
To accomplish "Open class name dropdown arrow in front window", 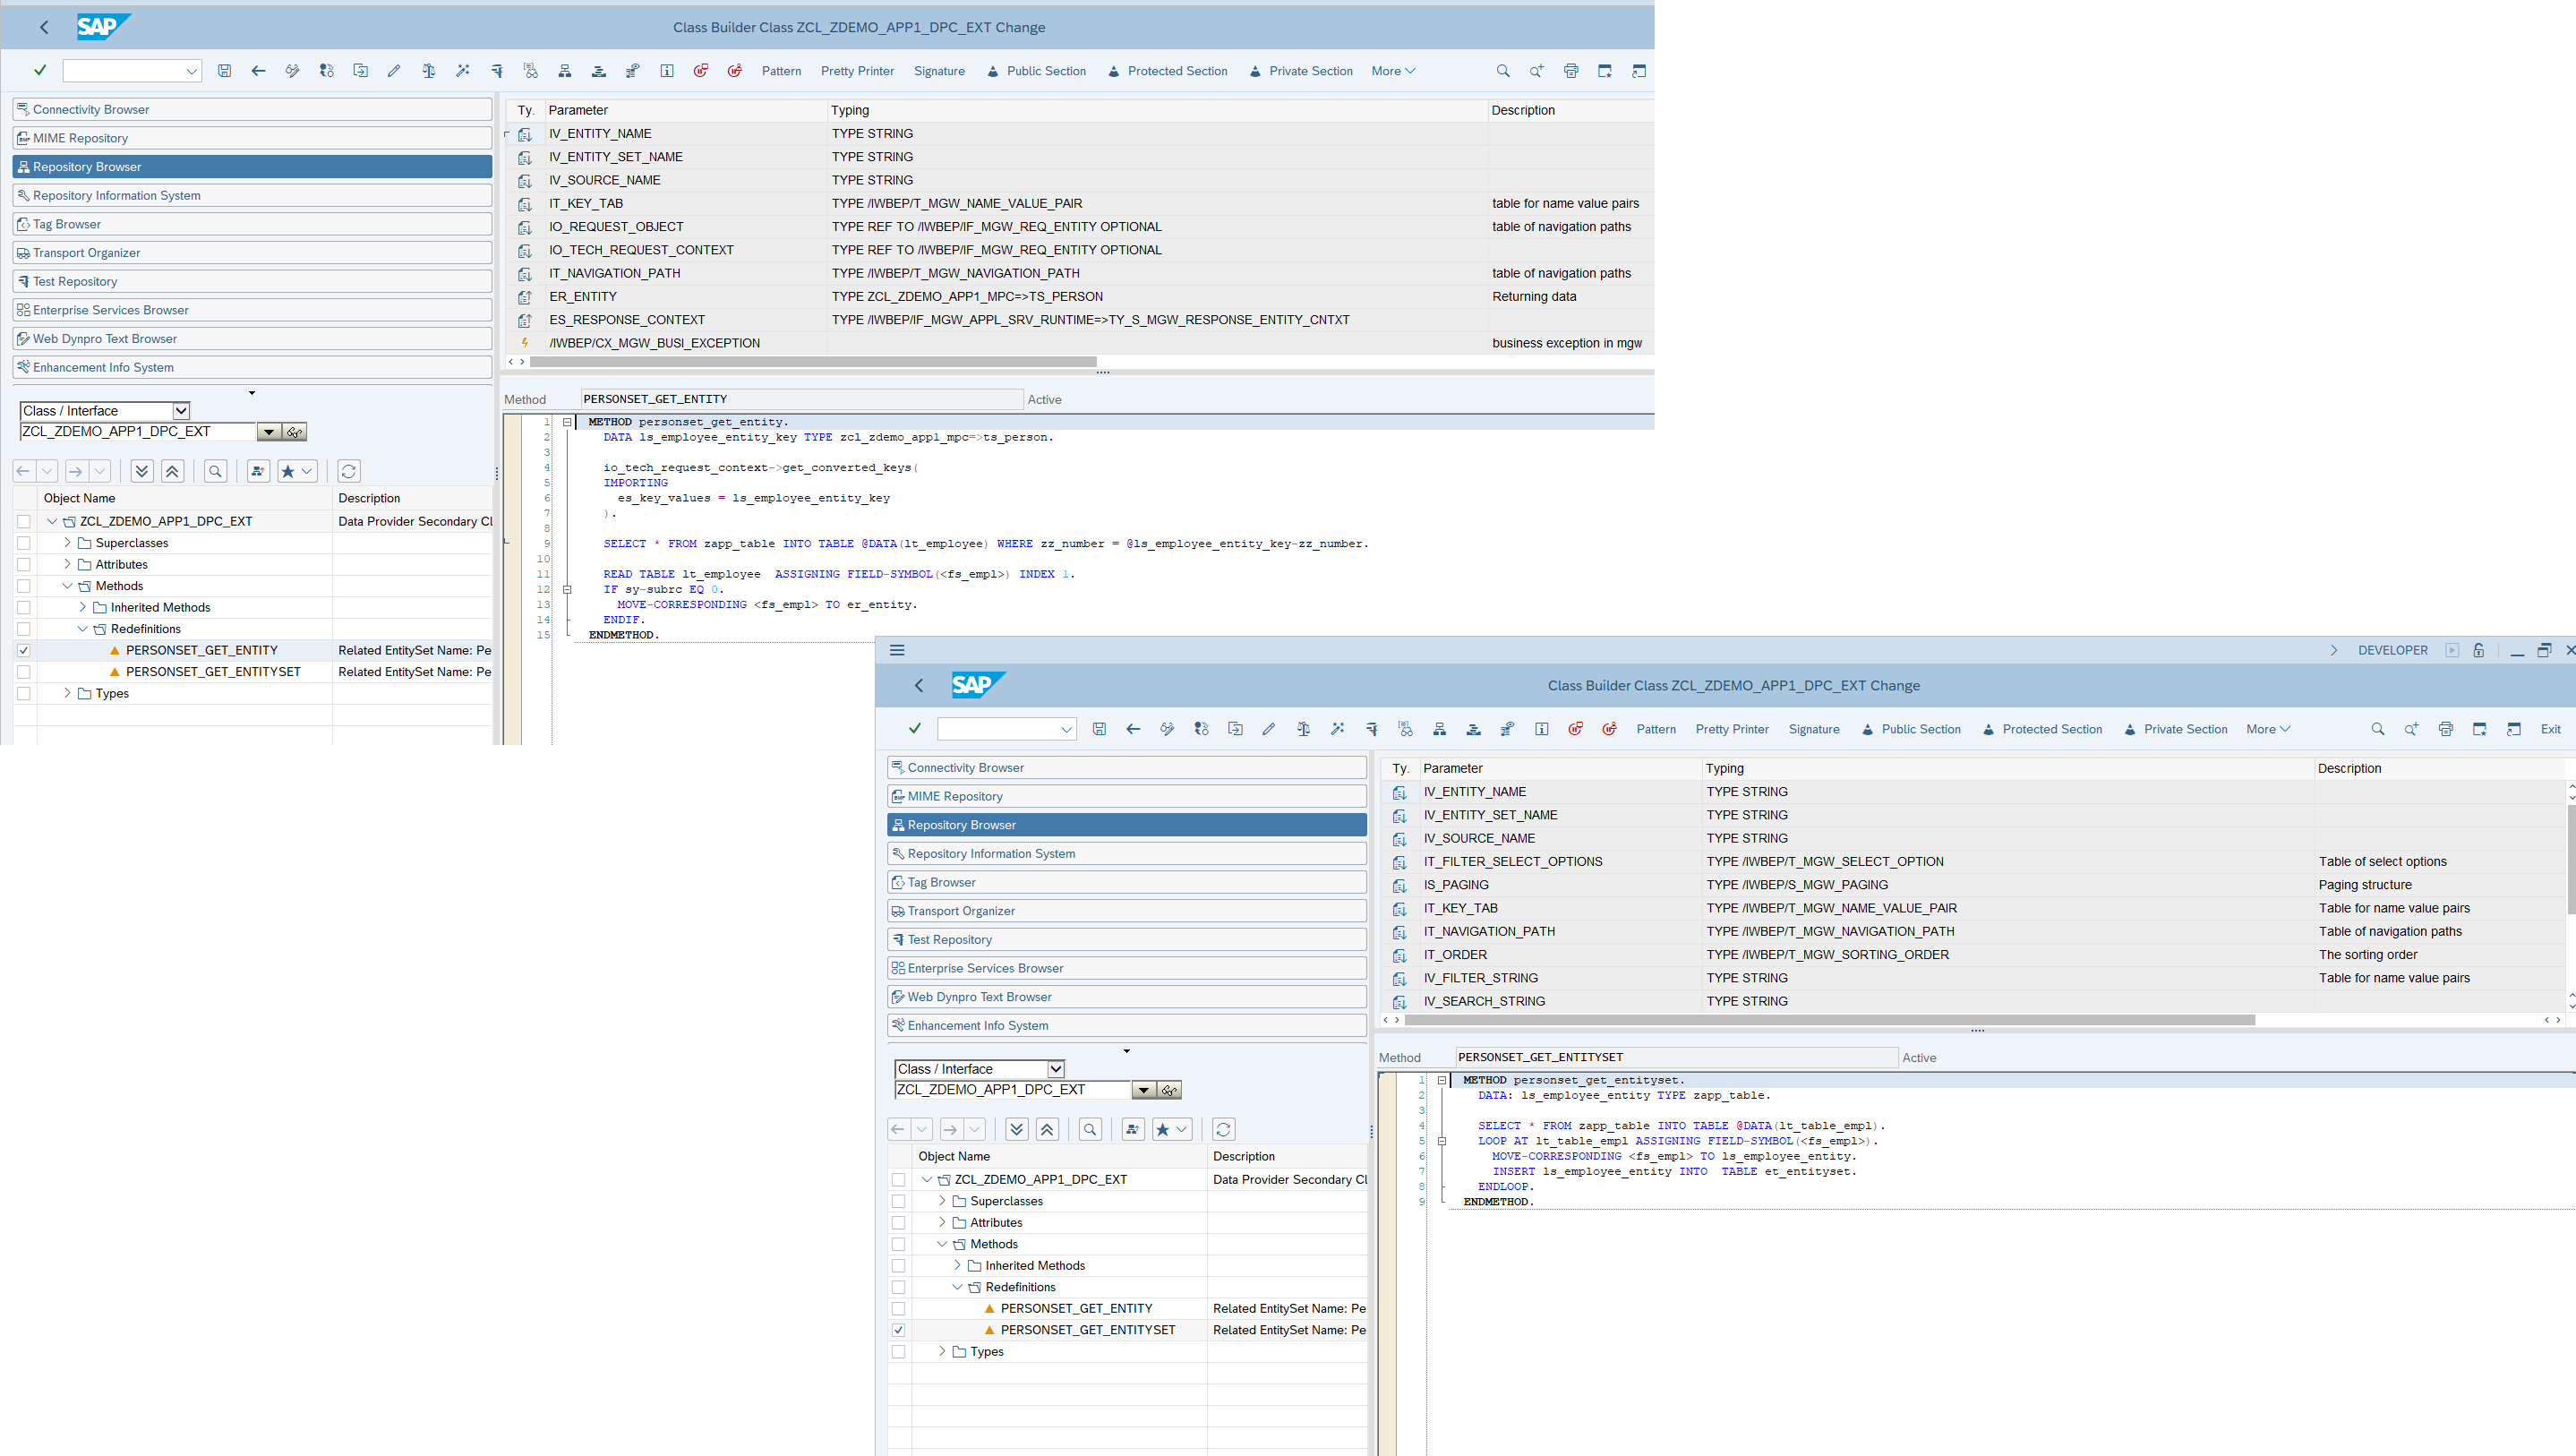I will coord(1144,1090).
